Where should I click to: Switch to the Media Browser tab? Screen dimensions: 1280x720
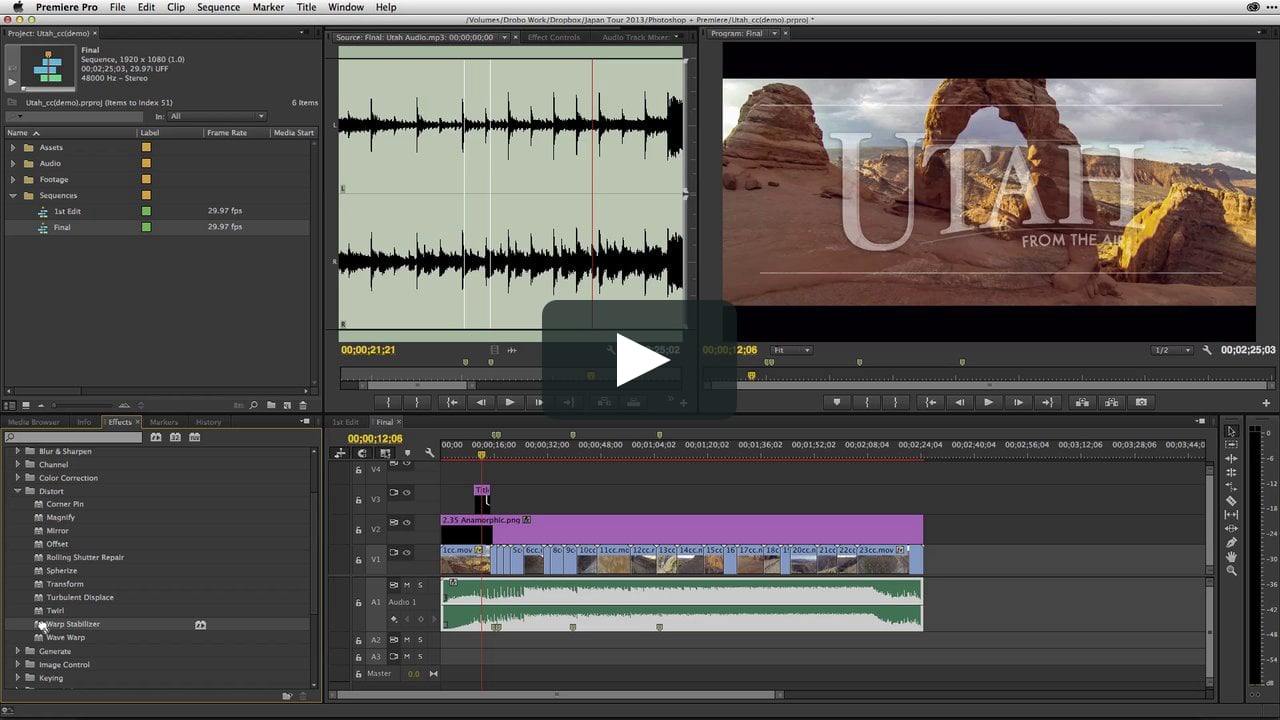34,422
